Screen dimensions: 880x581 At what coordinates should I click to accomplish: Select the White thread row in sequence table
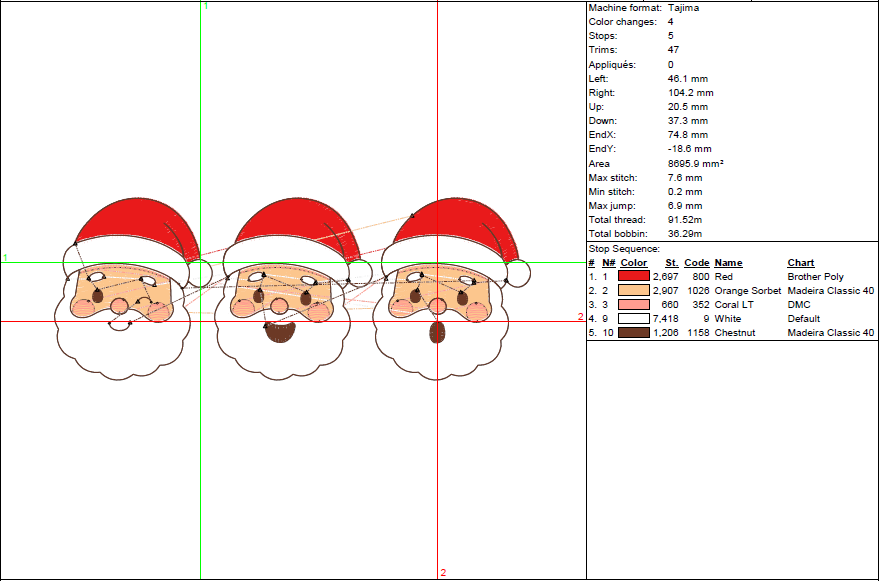[x=730, y=319]
